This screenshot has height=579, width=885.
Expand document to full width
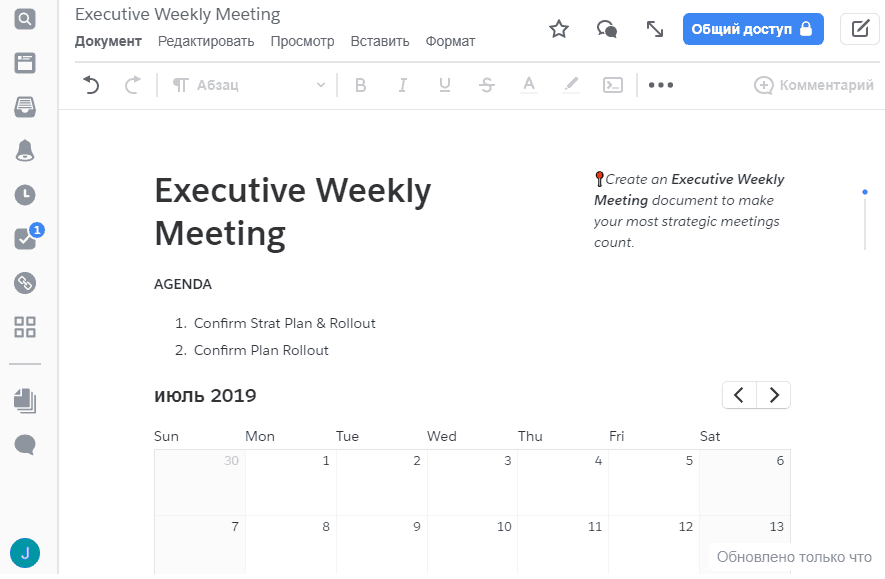pyautogui.click(x=655, y=29)
